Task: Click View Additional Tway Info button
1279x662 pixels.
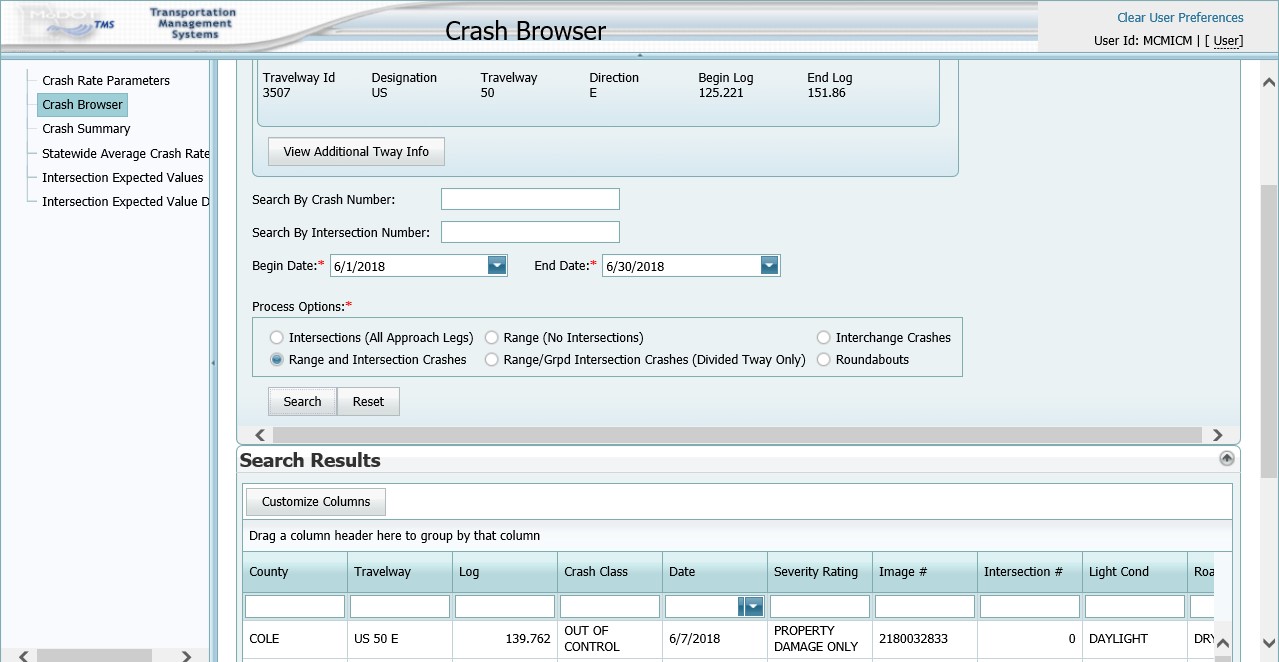Action: 356,152
